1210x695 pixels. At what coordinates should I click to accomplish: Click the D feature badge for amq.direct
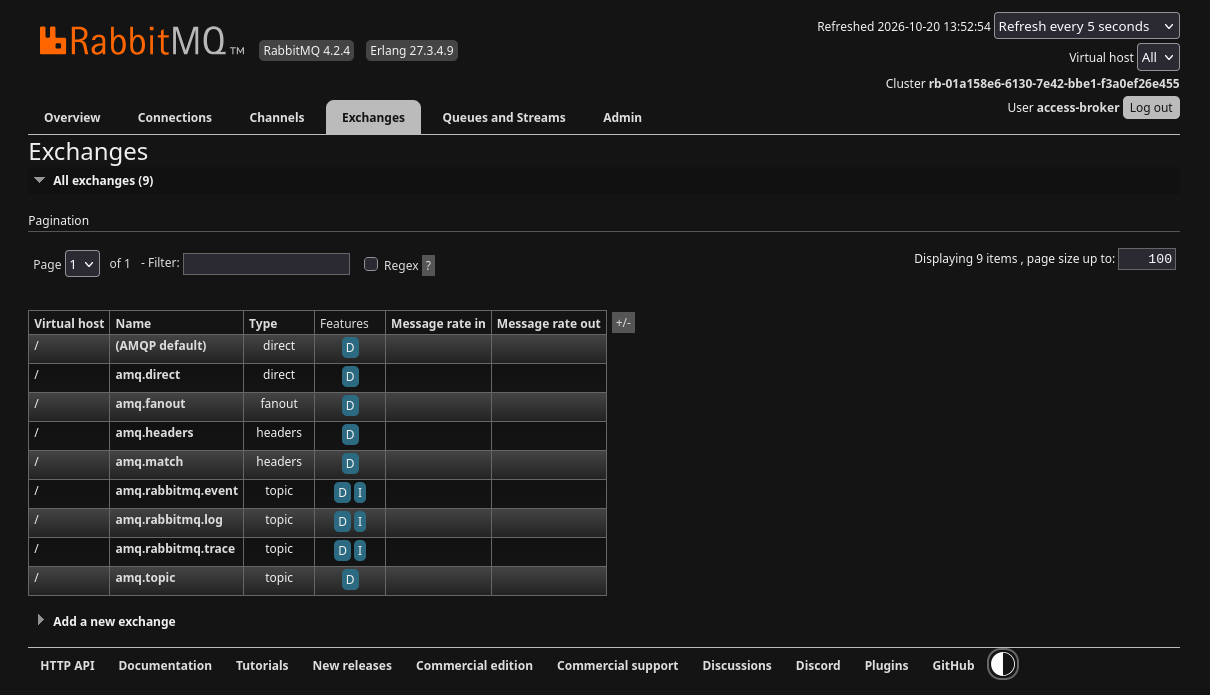(x=350, y=377)
